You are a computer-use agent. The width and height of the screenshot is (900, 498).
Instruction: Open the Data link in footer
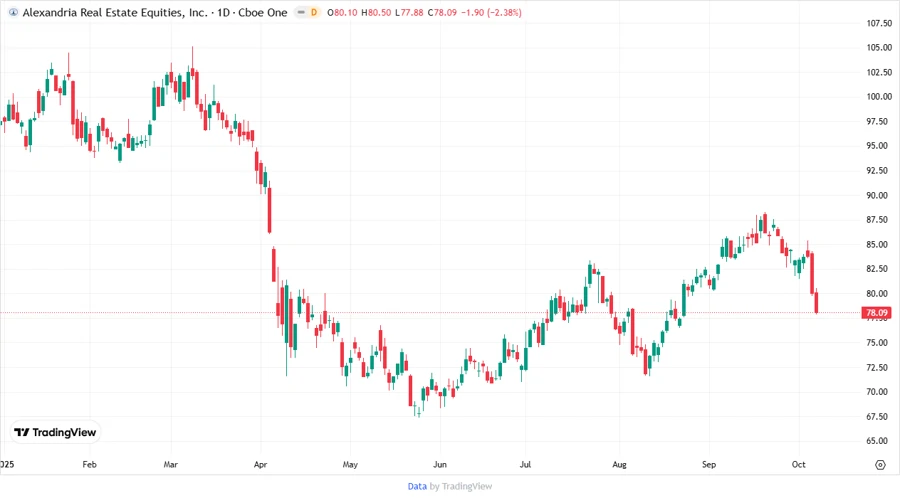417,486
